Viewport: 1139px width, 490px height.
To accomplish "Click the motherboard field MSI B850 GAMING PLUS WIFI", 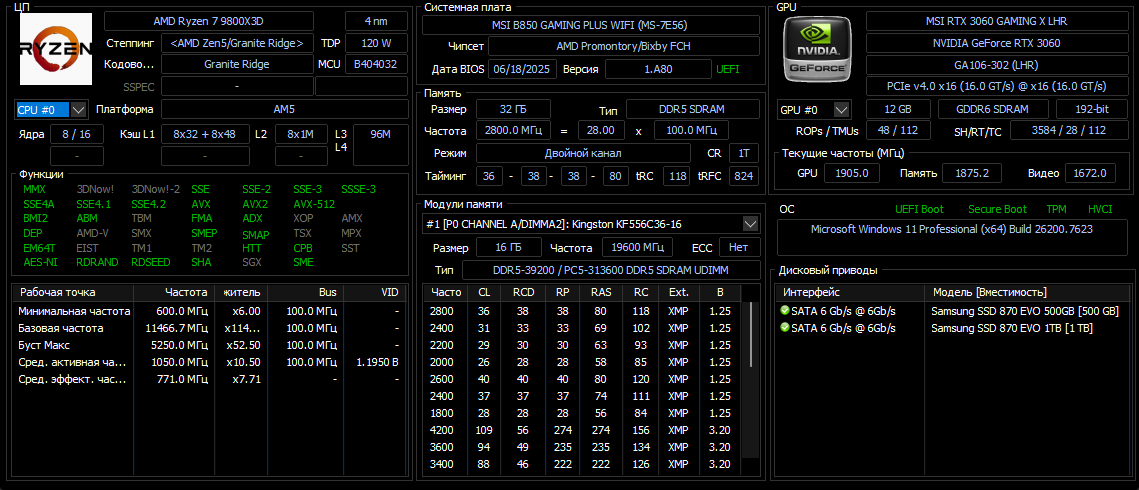I will tap(591, 25).
